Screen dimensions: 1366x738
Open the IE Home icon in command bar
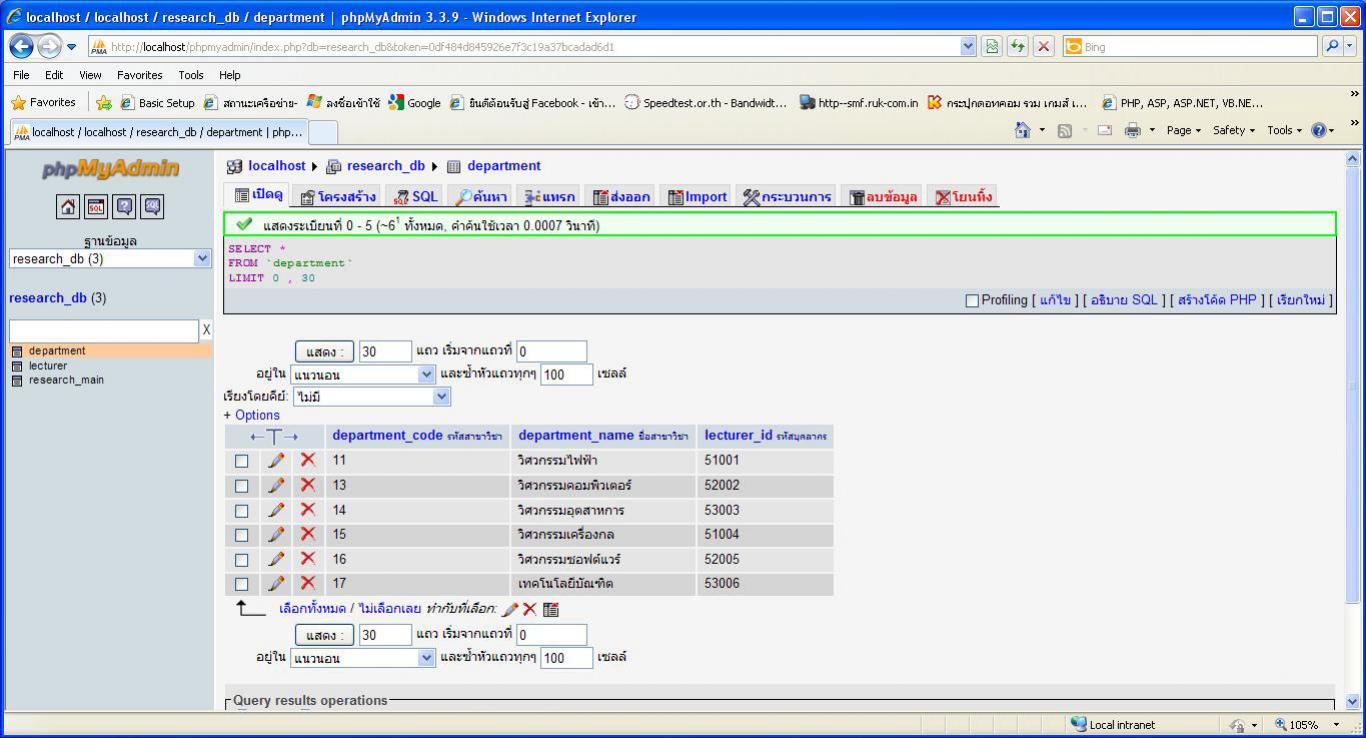(1023, 130)
